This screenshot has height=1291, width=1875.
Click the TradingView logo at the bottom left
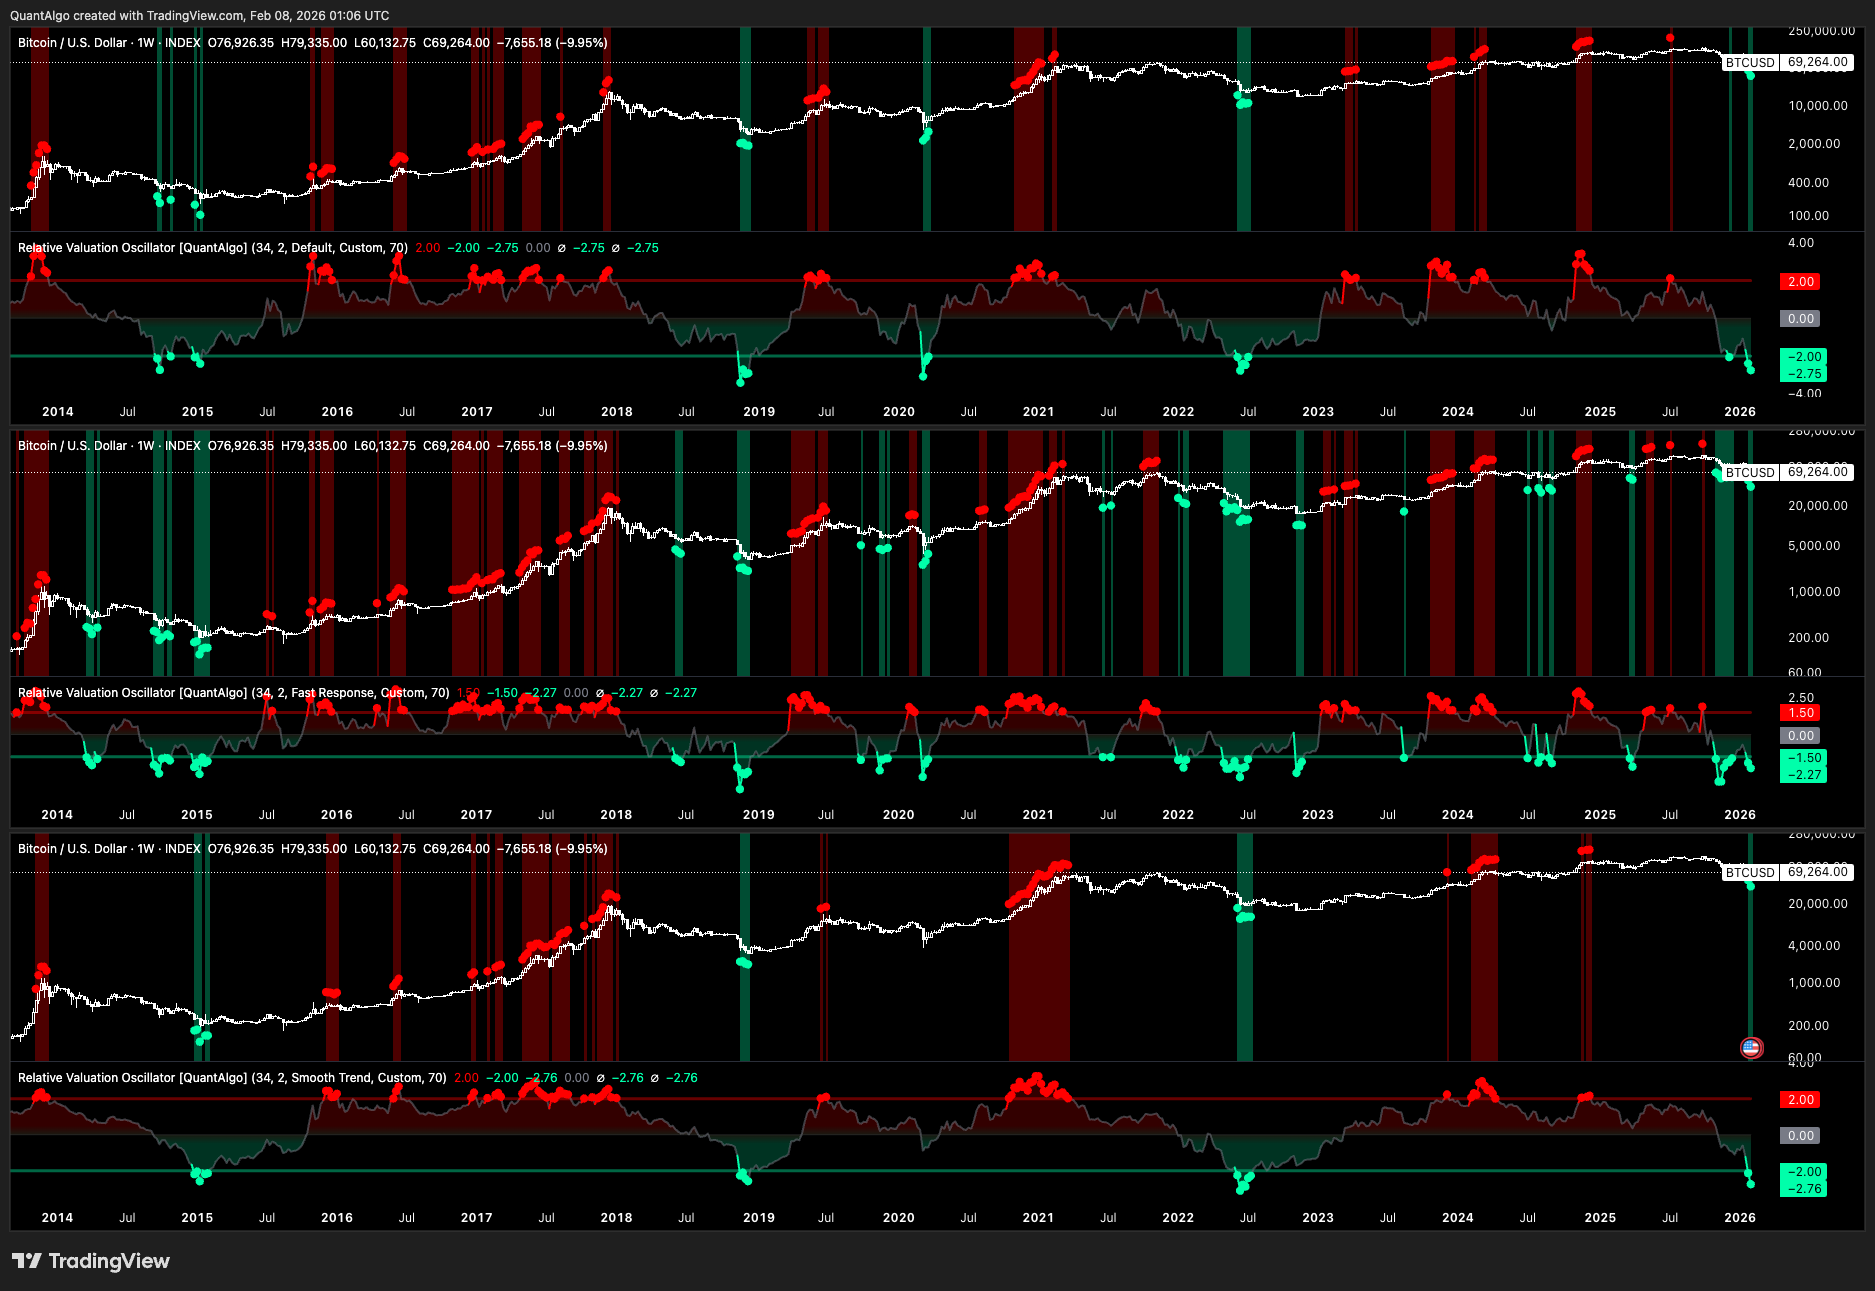[x=91, y=1261]
